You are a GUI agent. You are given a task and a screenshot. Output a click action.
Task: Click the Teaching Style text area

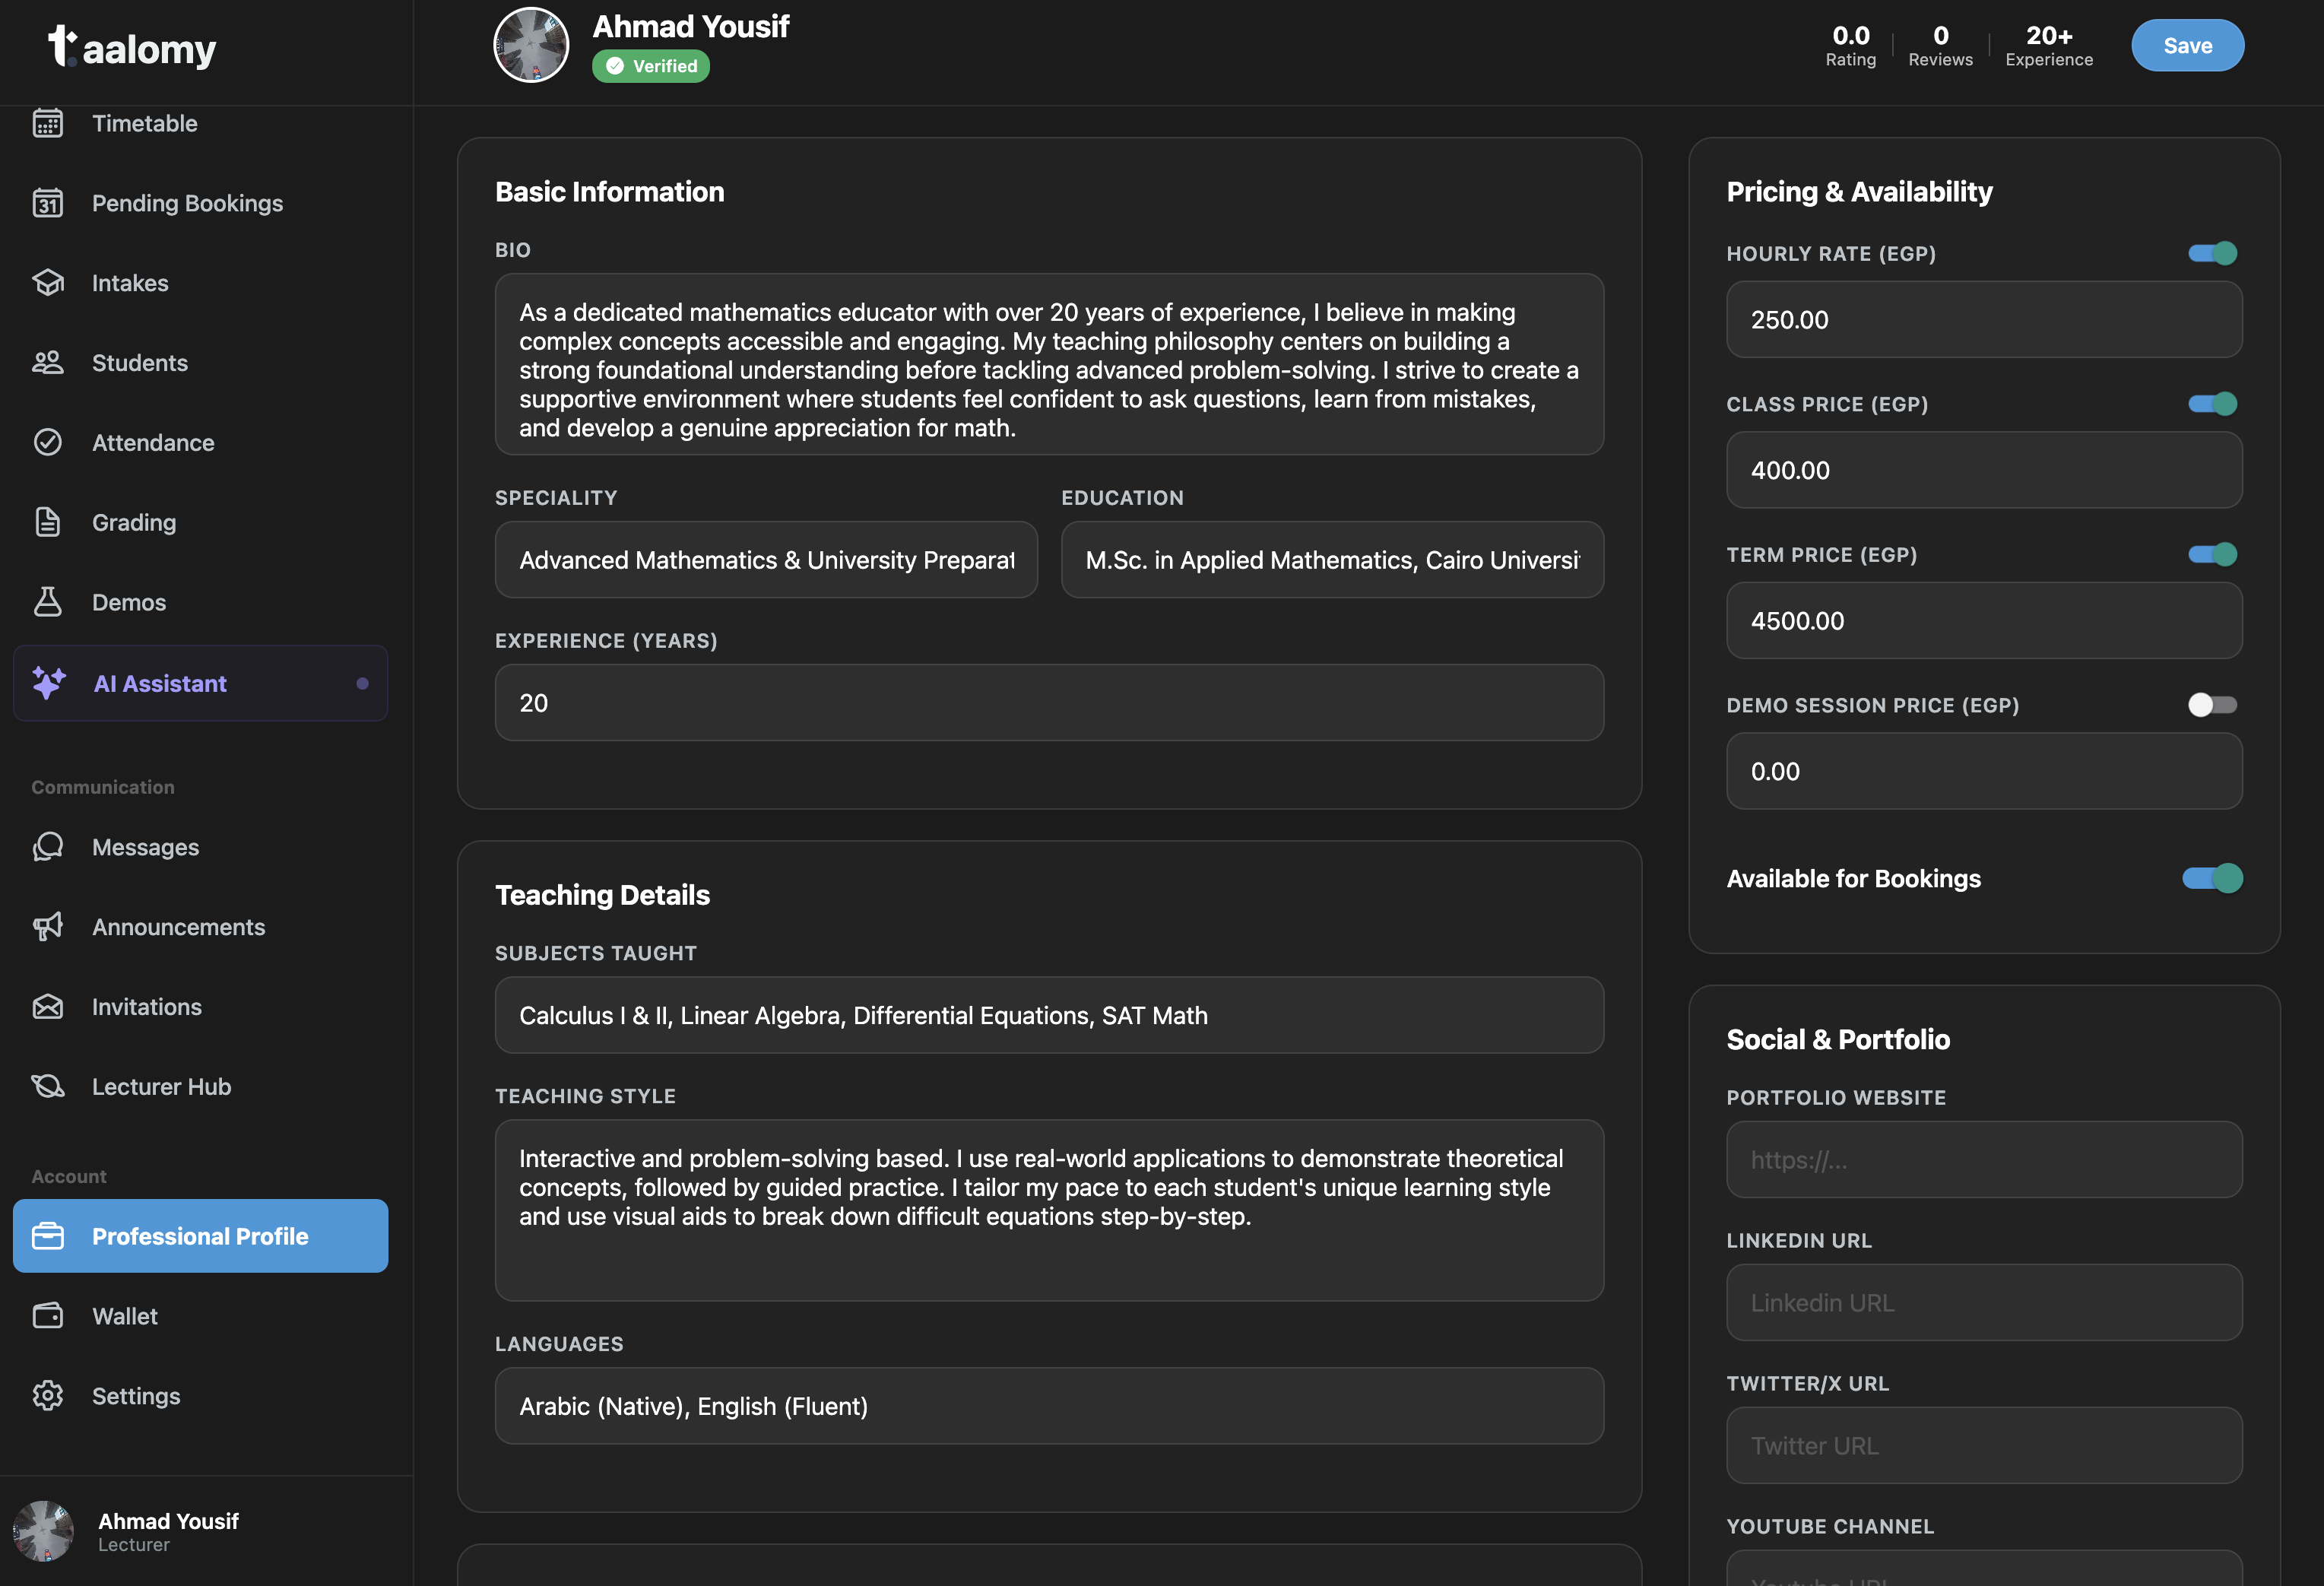pyautogui.click(x=1049, y=1210)
